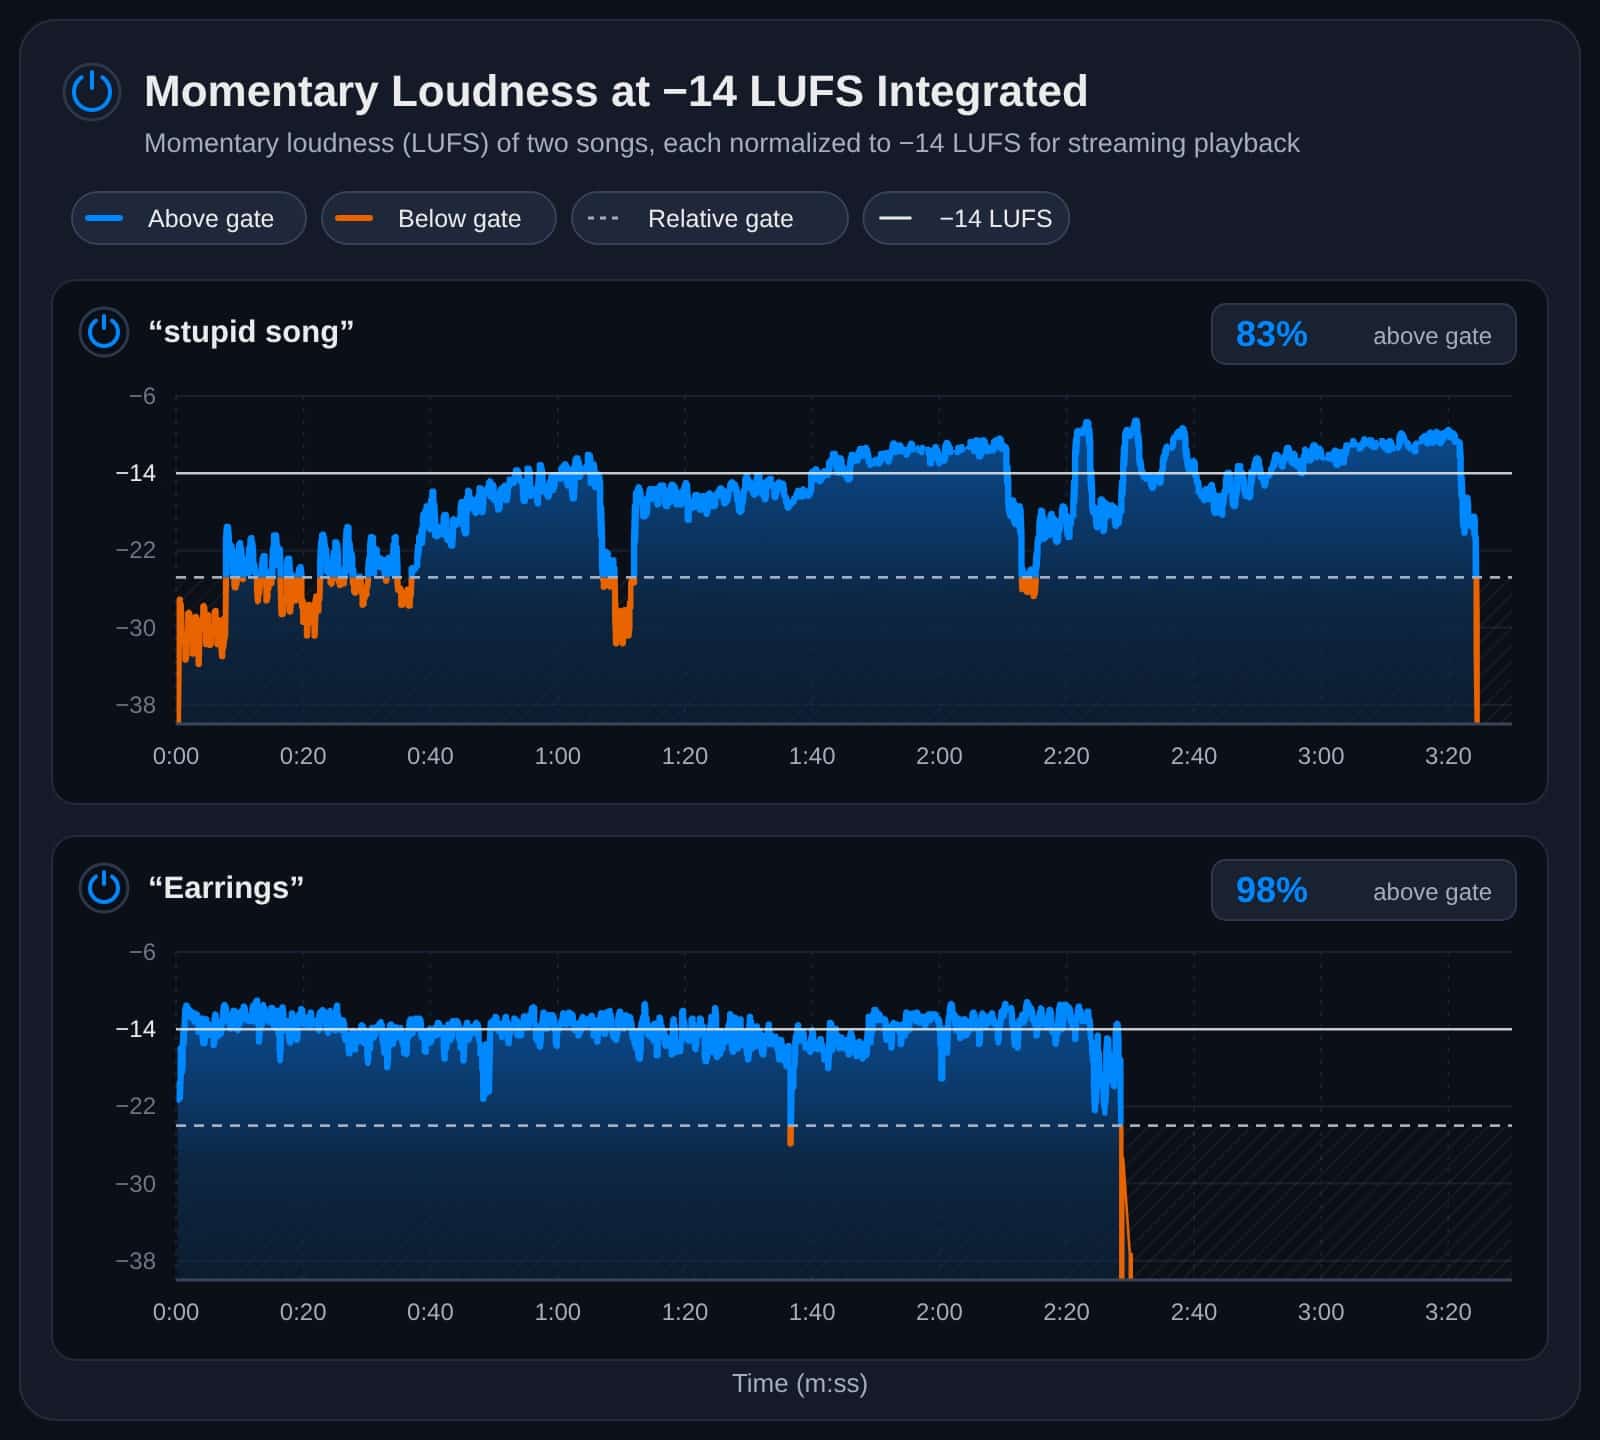Toggle the Above gate legend pill
The image size is (1600, 1440).
[189, 218]
